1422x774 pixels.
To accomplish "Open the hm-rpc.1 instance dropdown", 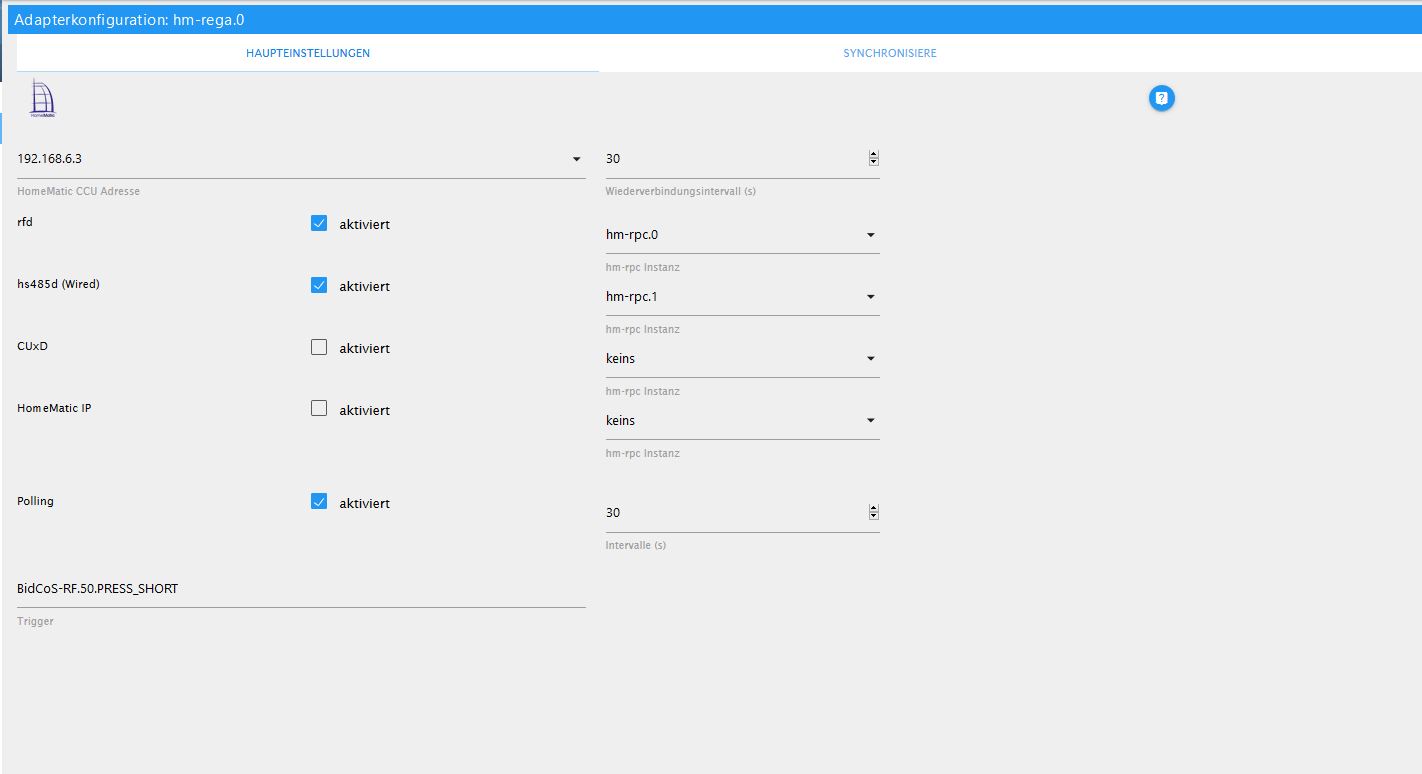I will (743, 297).
